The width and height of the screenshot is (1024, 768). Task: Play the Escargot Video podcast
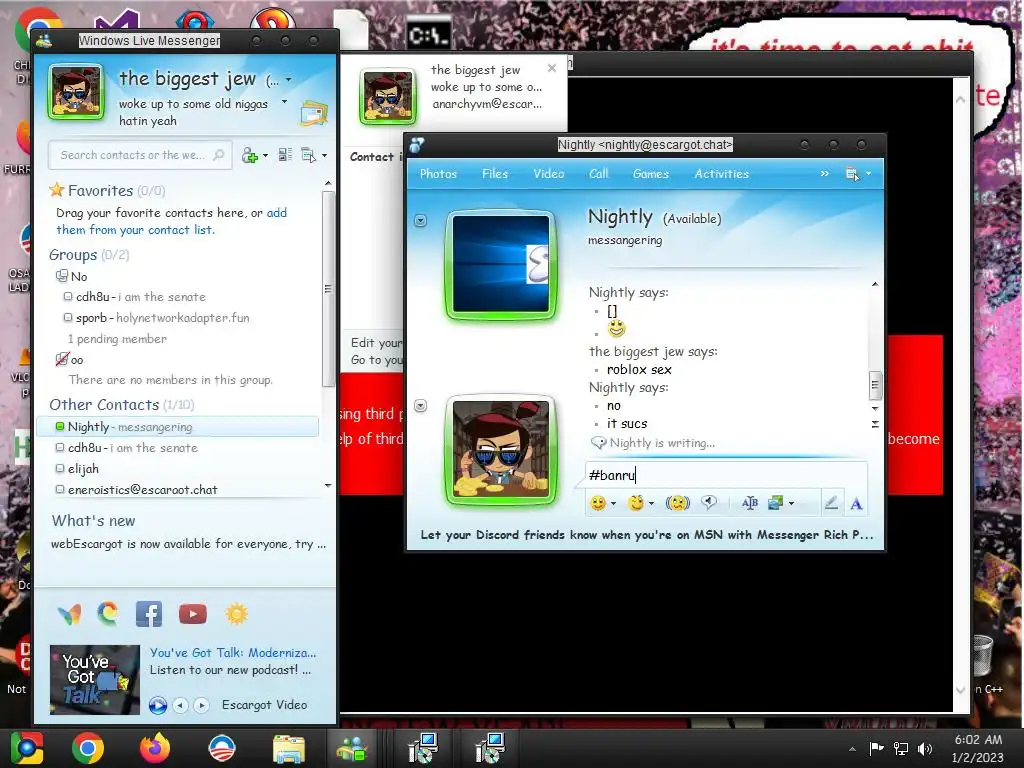click(157, 705)
